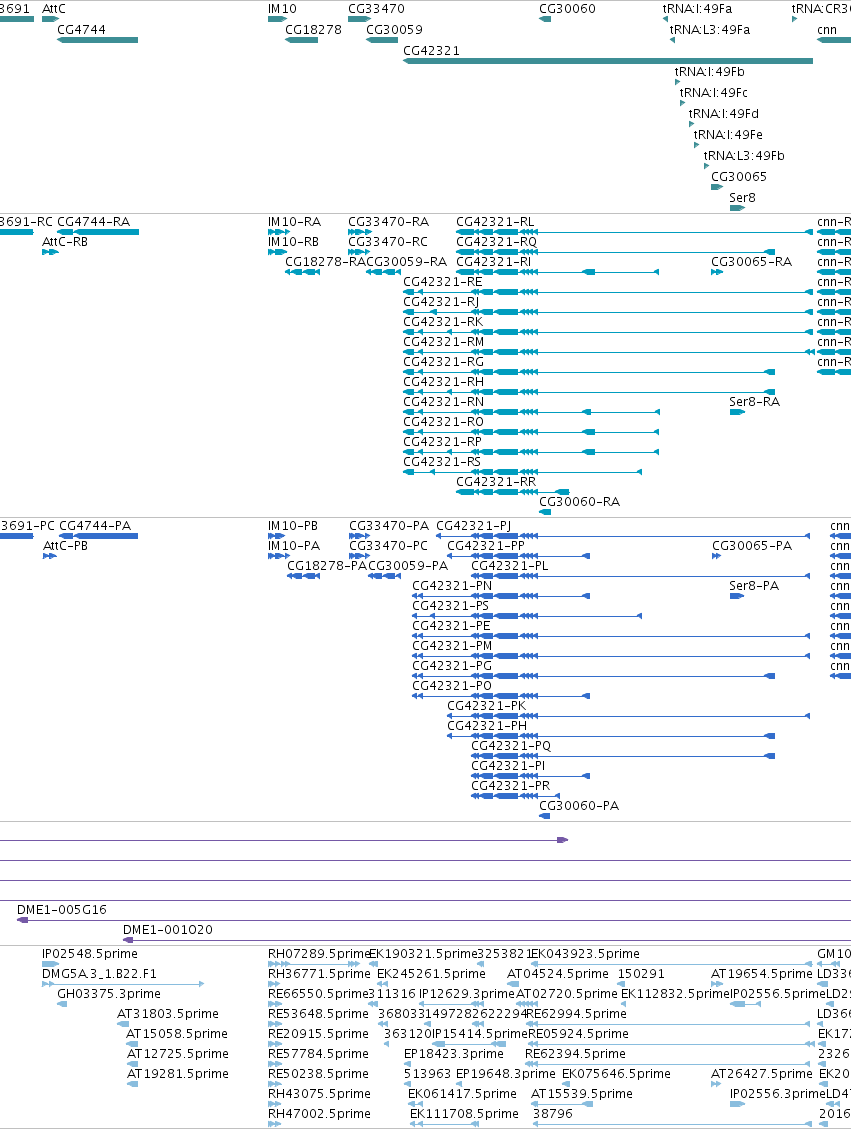Click the CG30065 gene label
The image size is (851, 1129).
pyautogui.click(x=739, y=176)
